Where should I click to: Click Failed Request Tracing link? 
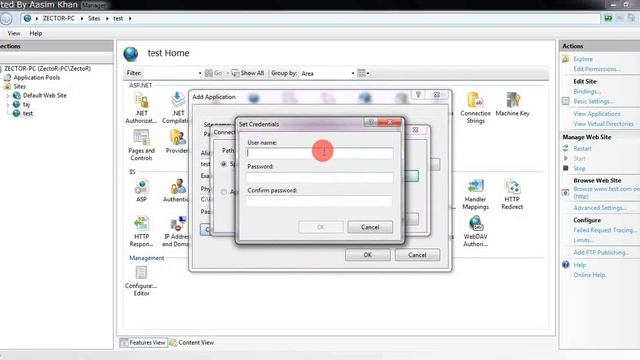click(x=605, y=230)
